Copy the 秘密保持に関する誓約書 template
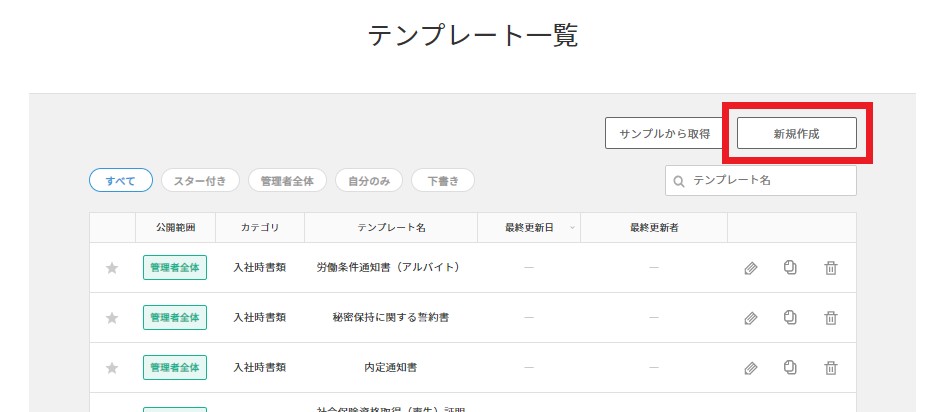The width and height of the screenshot is (948, 412). coord(790,318)
